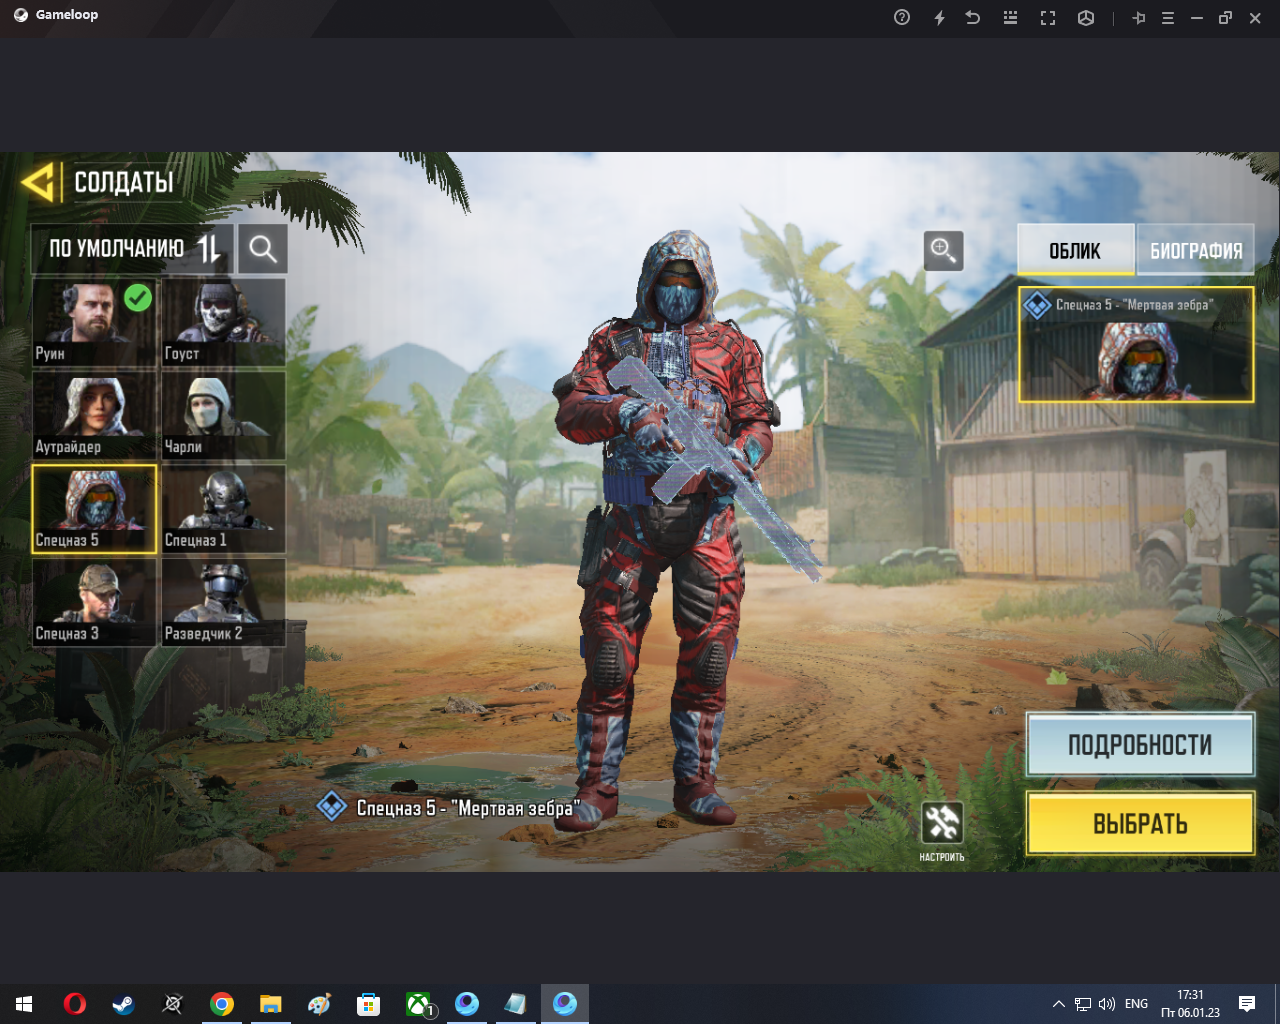This screenshot has width=1280, height=1024.
Task: Switch to the БИОГРАФИЯ tab
Action: click(x=1196, y=250)
